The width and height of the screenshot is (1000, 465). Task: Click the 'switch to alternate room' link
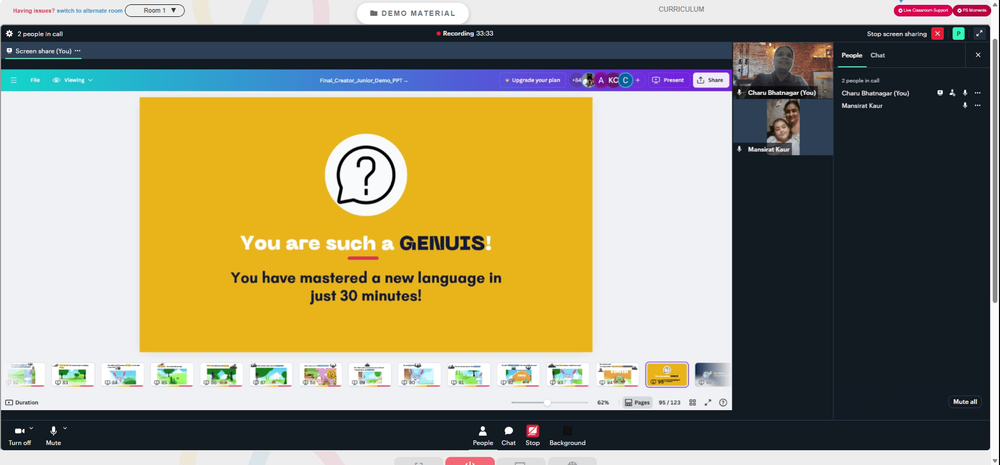[x=89, y=11]
